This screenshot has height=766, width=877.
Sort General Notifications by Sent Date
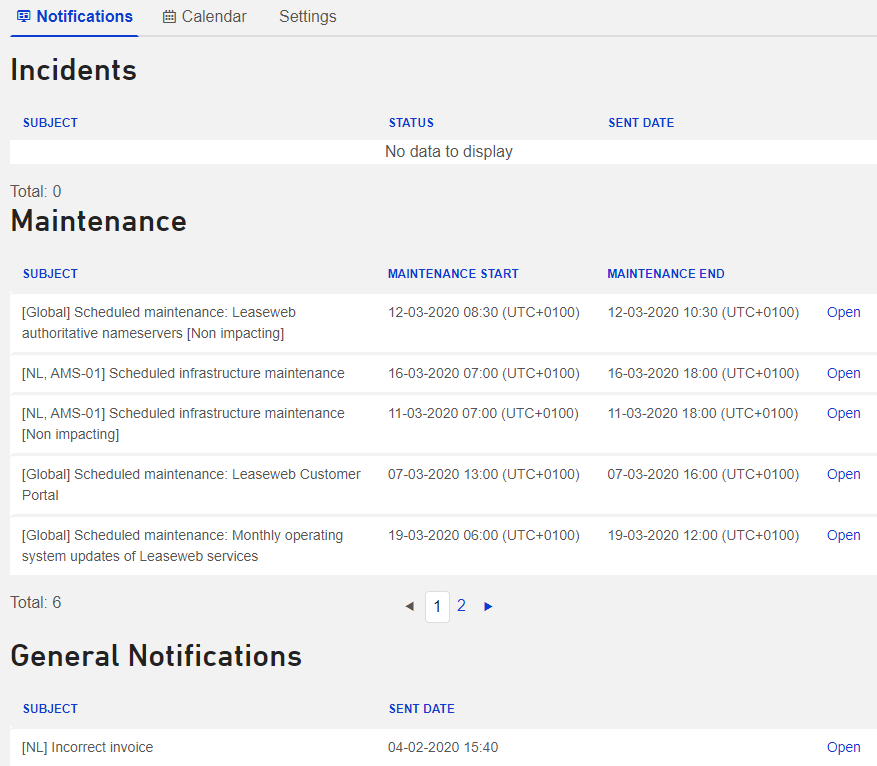(422, 709)
